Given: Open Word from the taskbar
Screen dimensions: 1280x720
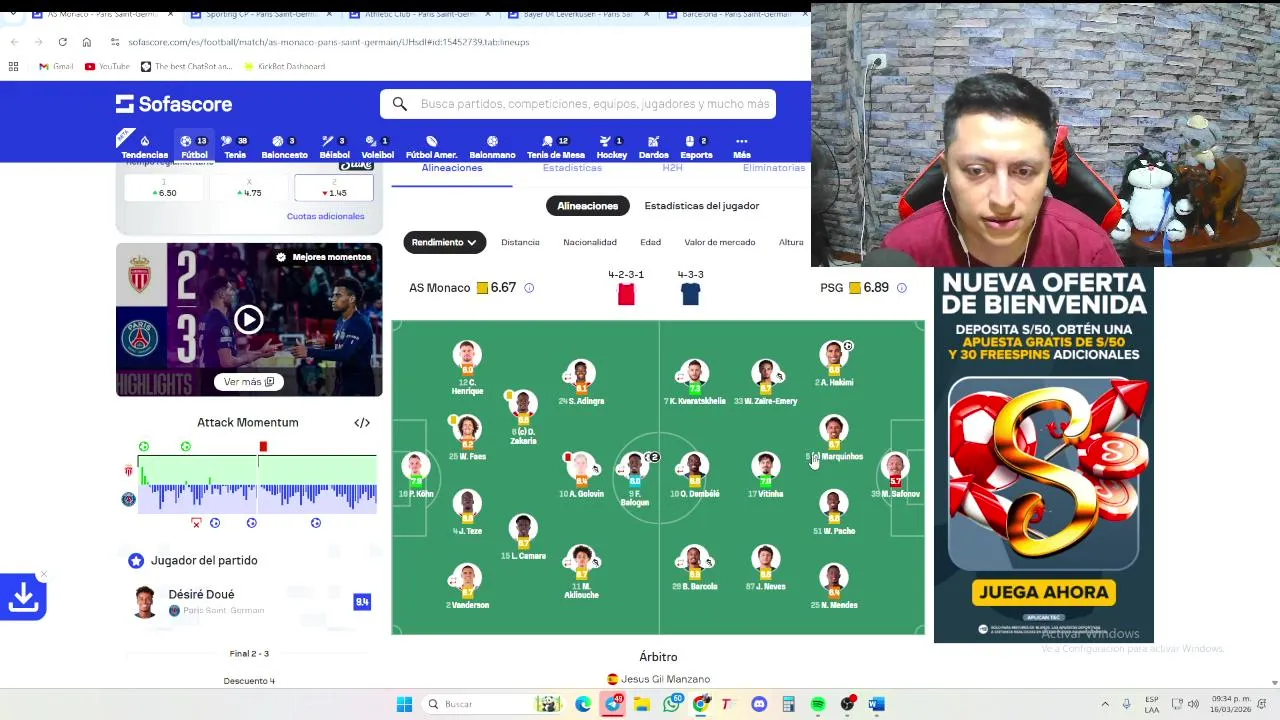Looking at the screenshot, I should 876,704.
